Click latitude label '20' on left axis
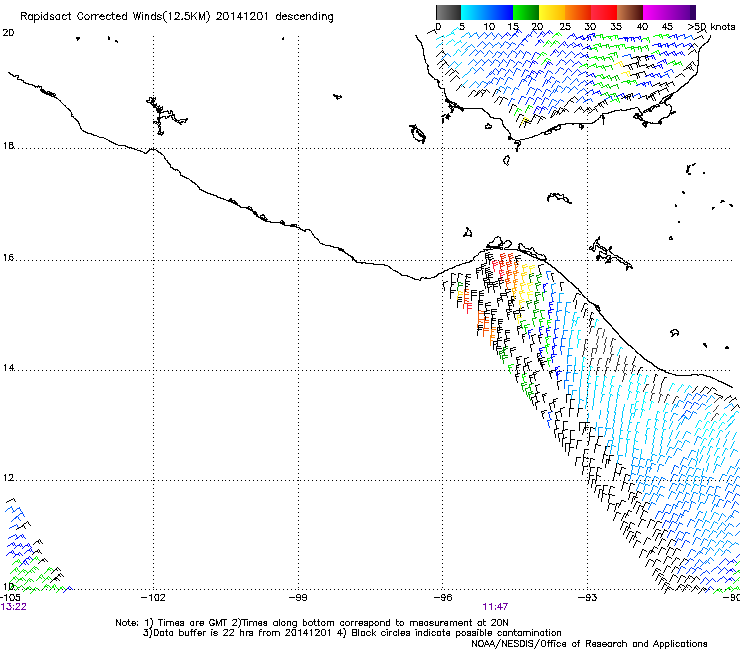The image size is (740, 650). 8,33
